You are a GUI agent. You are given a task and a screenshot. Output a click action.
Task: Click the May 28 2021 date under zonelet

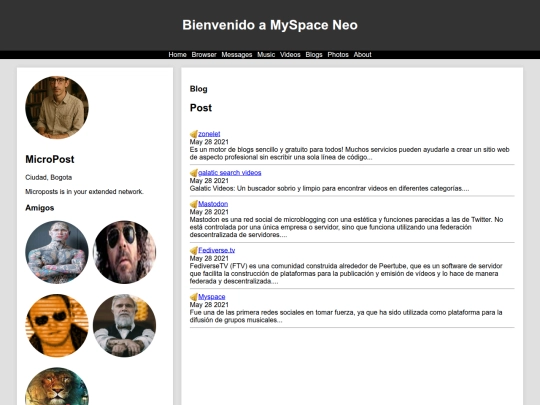[209, 142]
